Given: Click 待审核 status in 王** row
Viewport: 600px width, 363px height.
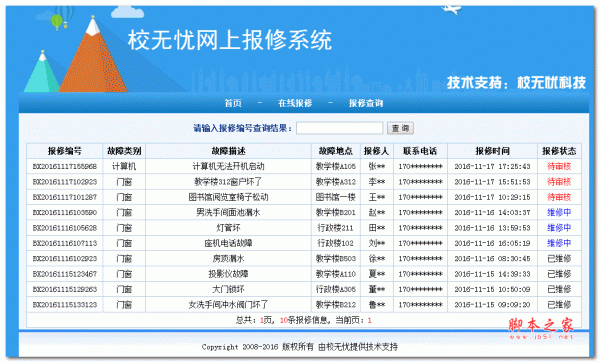Looking at the screenshot, I should [x=559, y=197].
